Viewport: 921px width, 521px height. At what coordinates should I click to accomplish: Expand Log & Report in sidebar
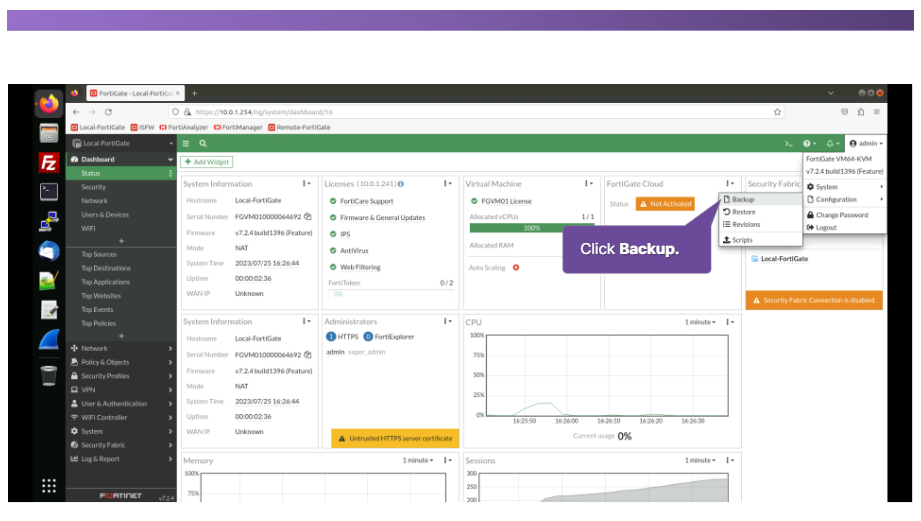point(121,459)
